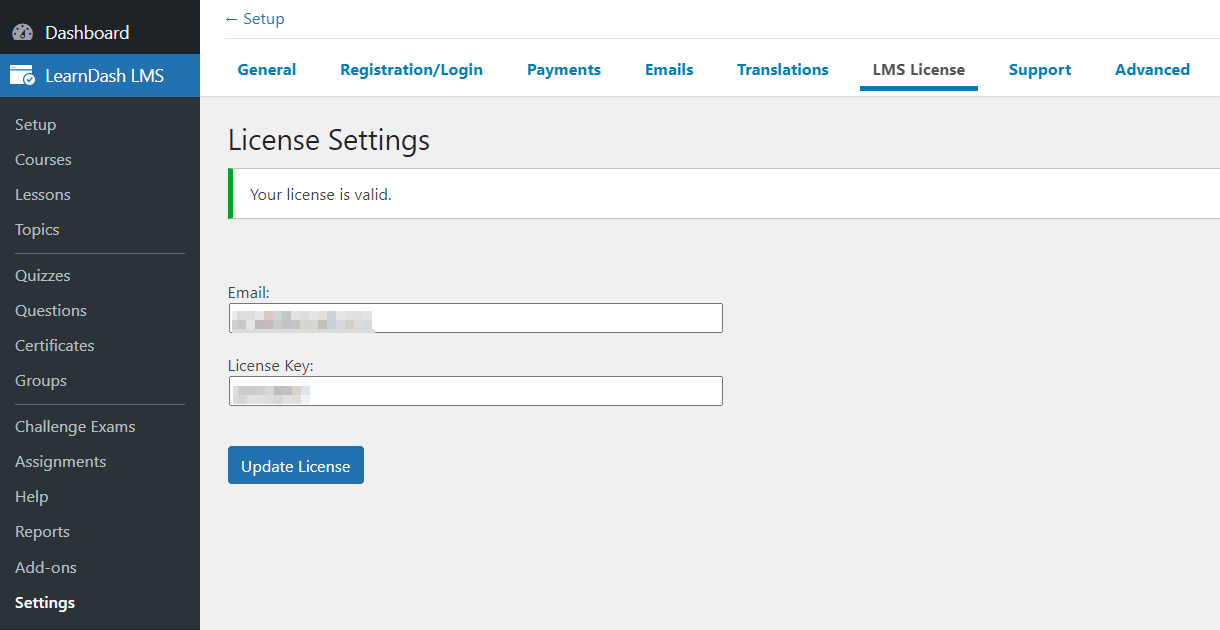
Task: Open the Assignments page
Action: point(60,462)
